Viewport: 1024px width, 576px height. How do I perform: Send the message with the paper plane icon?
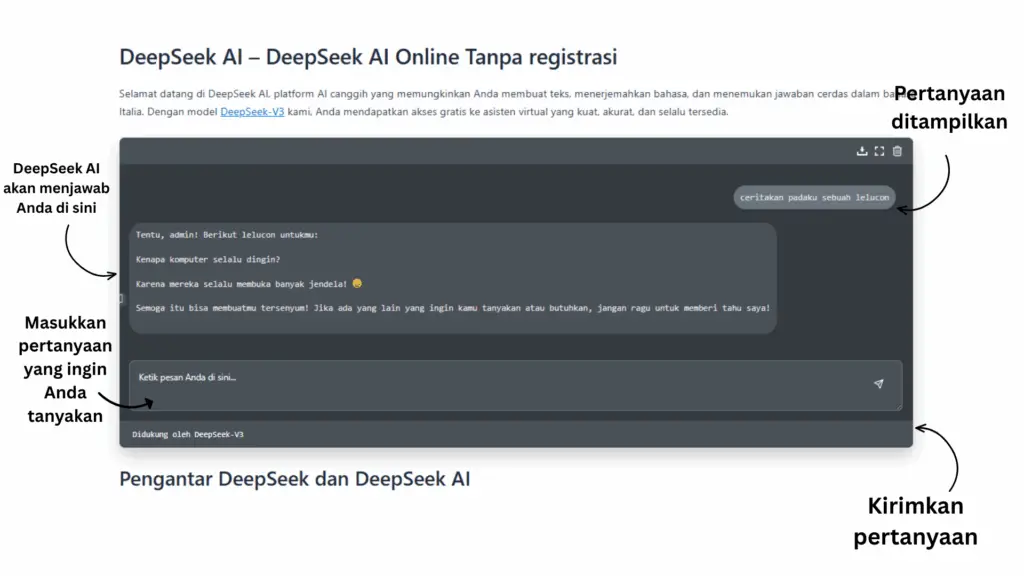tap(878, 384)
